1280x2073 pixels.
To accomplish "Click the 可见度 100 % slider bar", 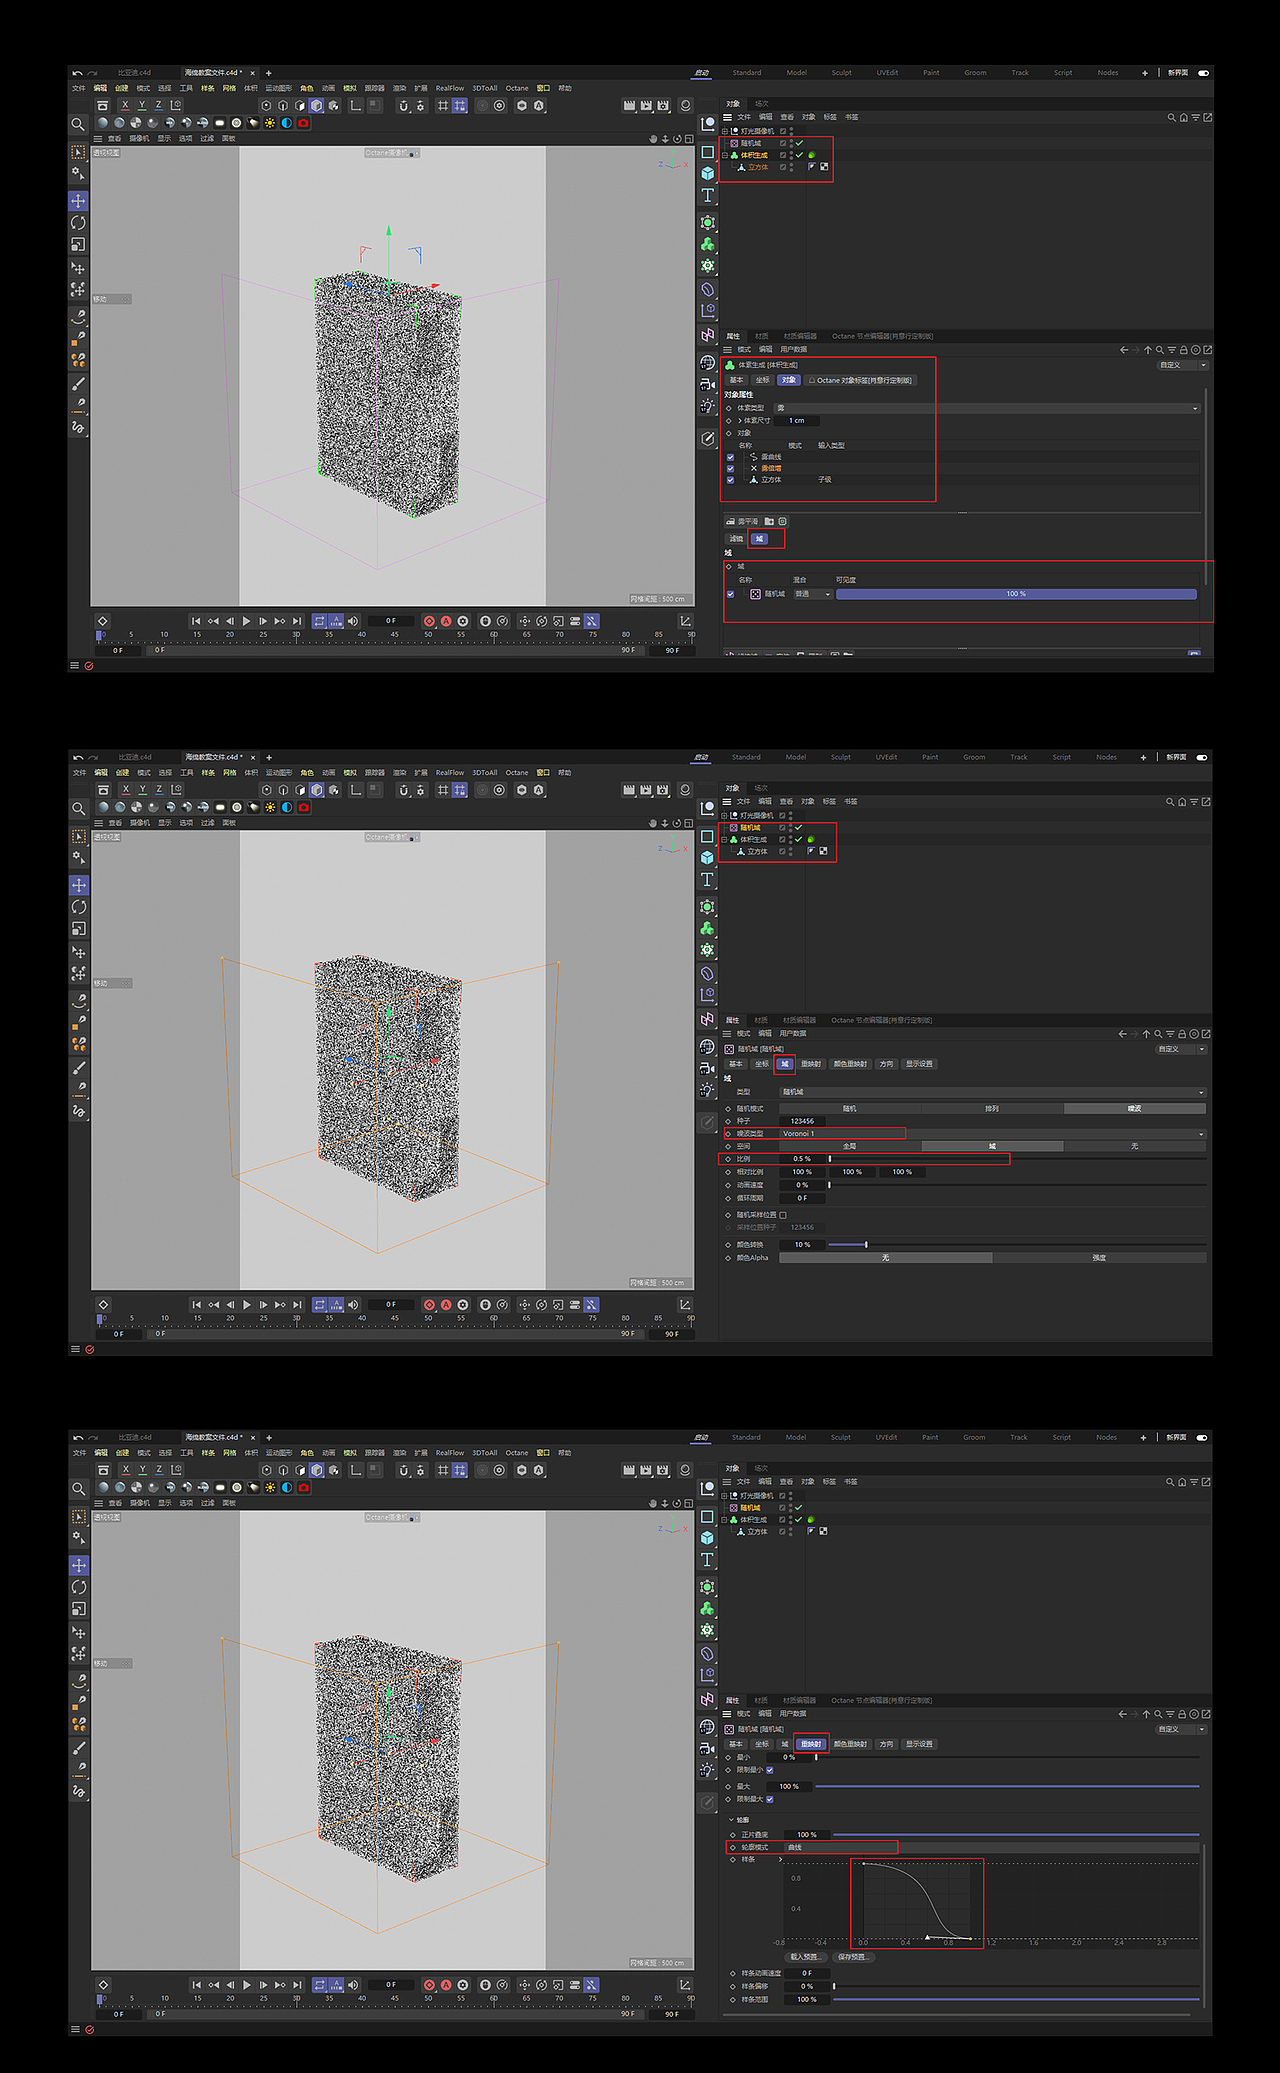I will click(x=1016, y=594).
